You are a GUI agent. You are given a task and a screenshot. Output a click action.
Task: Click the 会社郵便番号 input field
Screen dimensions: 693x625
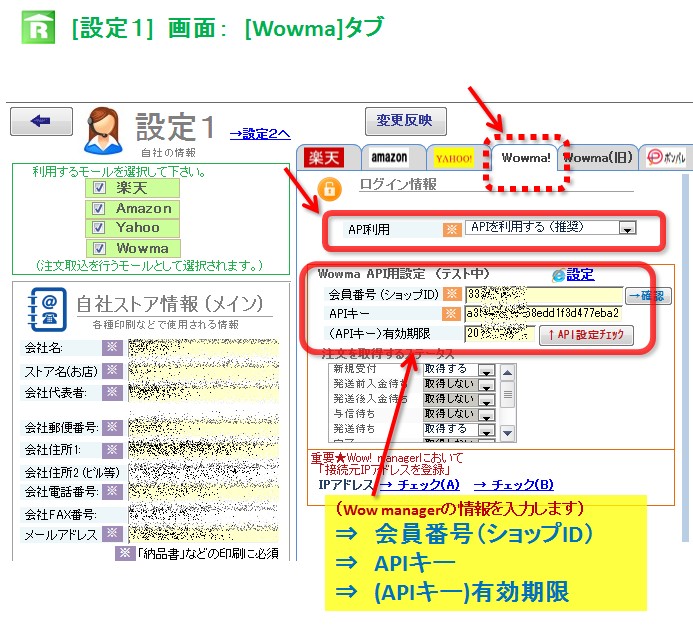click(204, 427)
